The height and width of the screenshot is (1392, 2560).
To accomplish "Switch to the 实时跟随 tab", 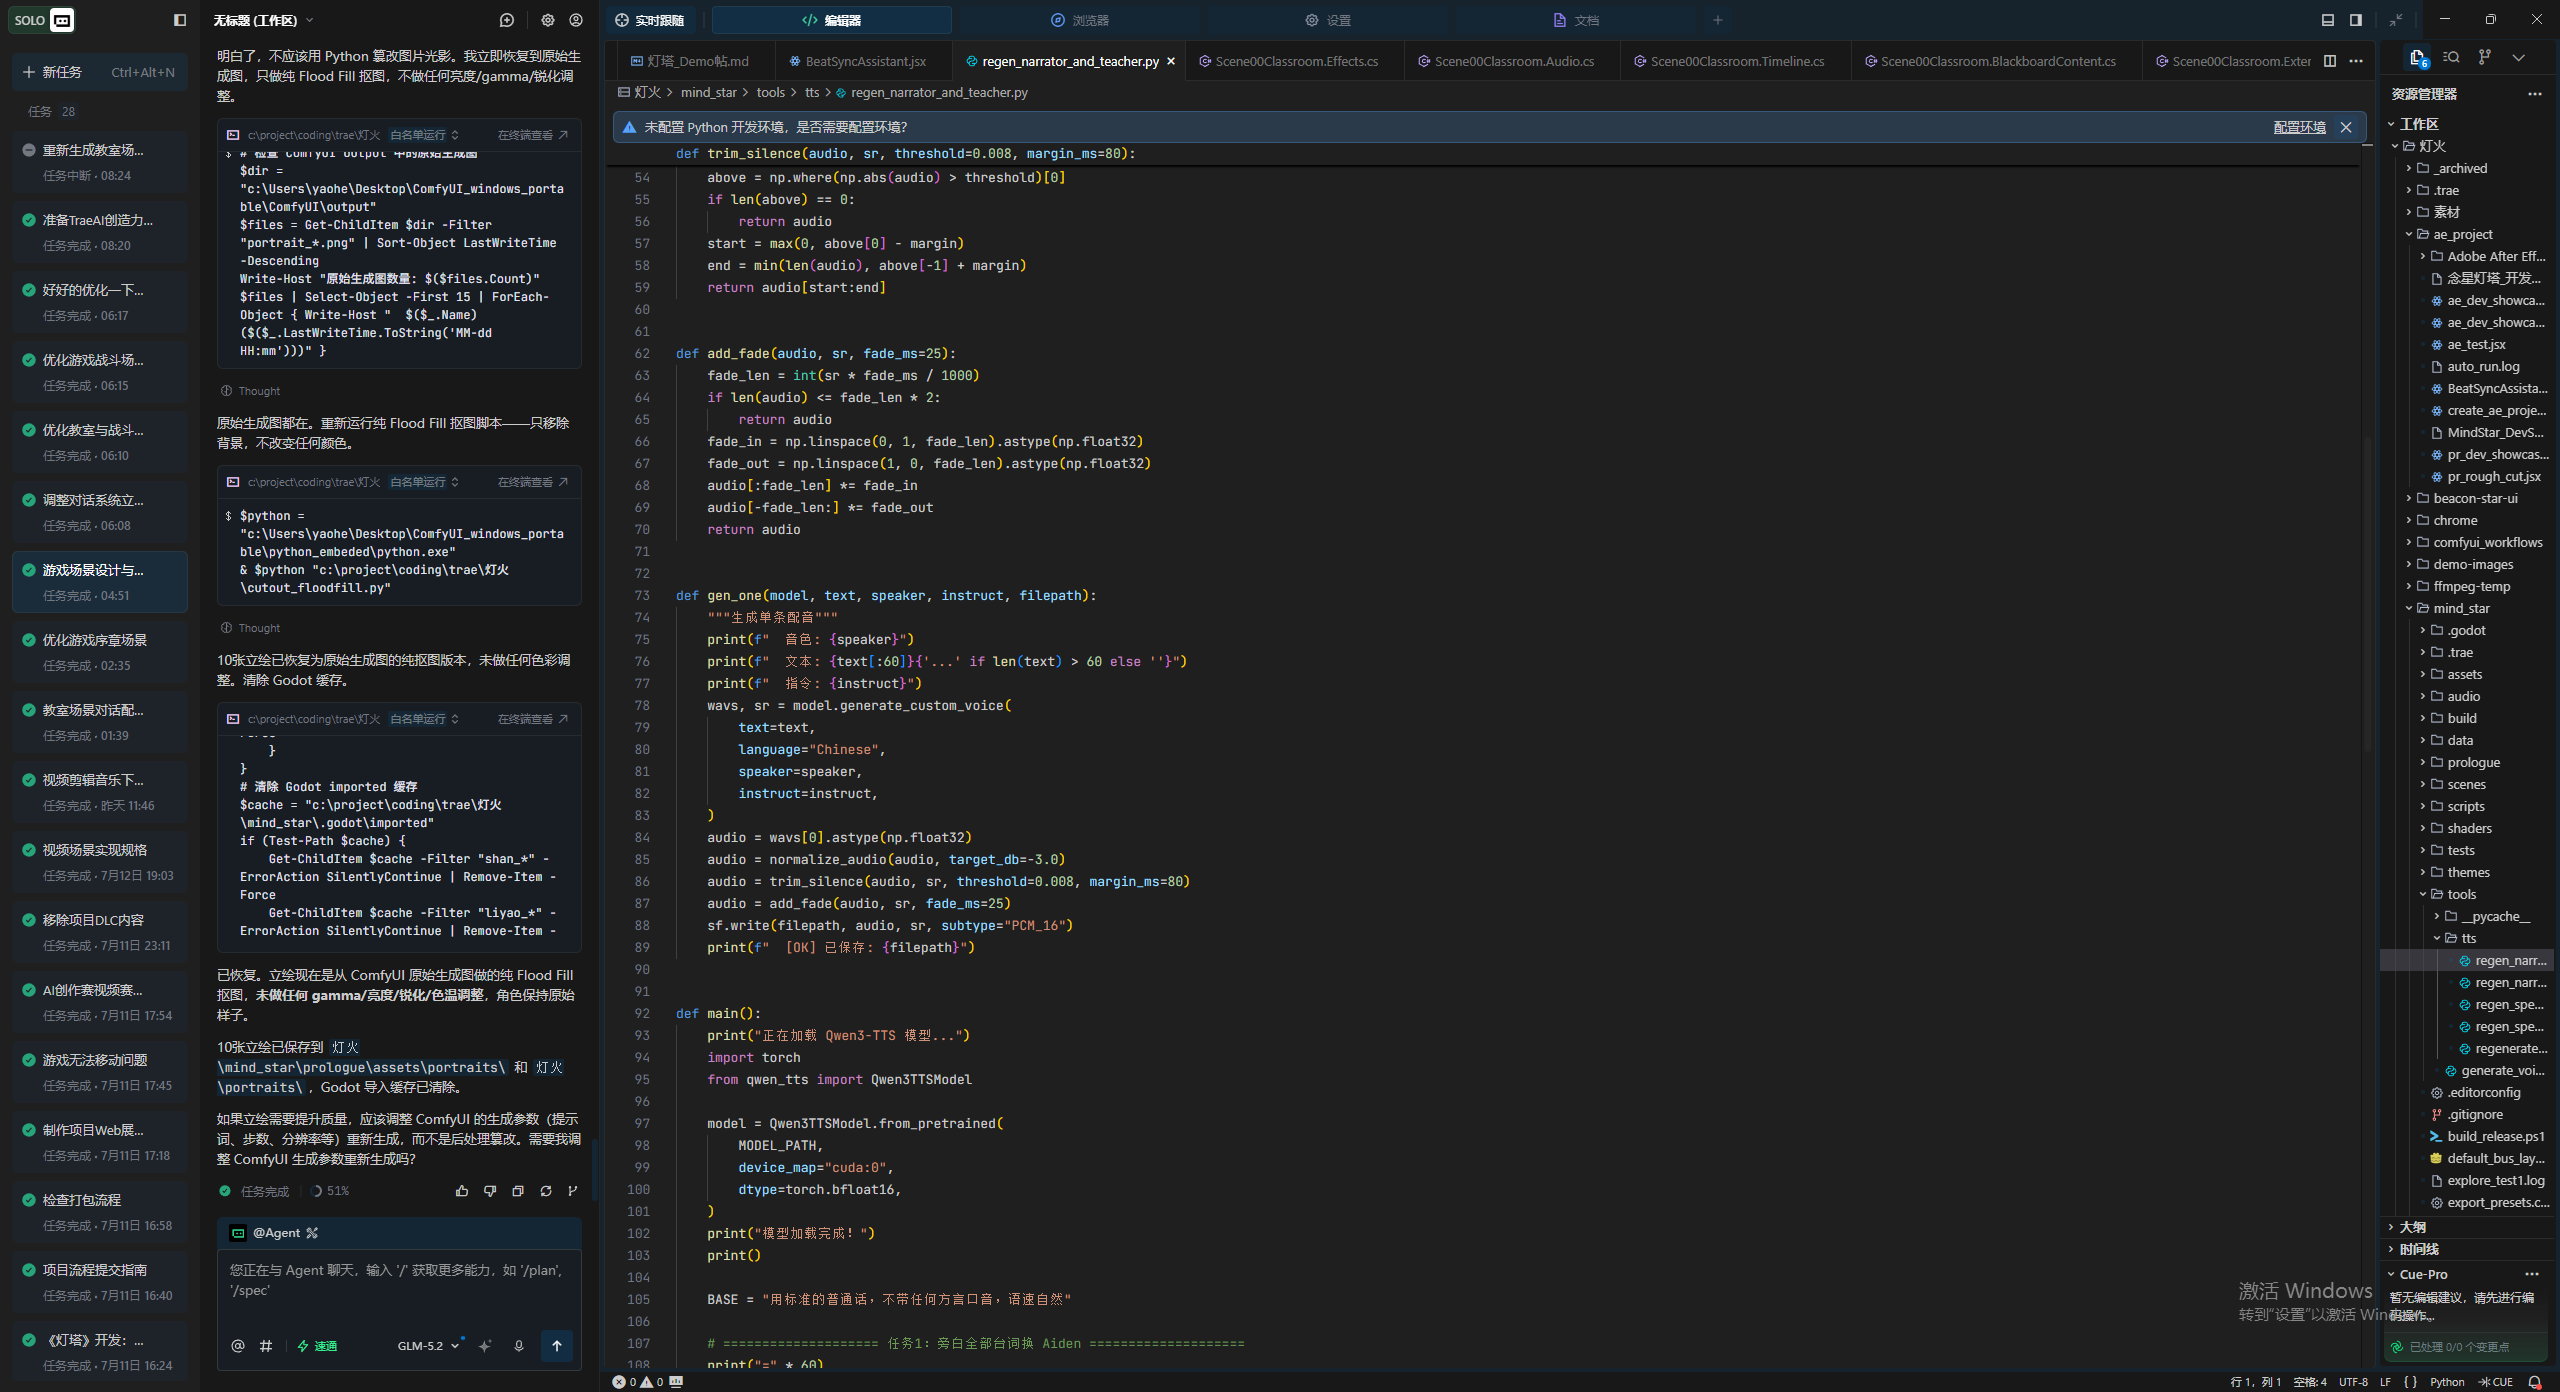I will click(x=650, y=20).
